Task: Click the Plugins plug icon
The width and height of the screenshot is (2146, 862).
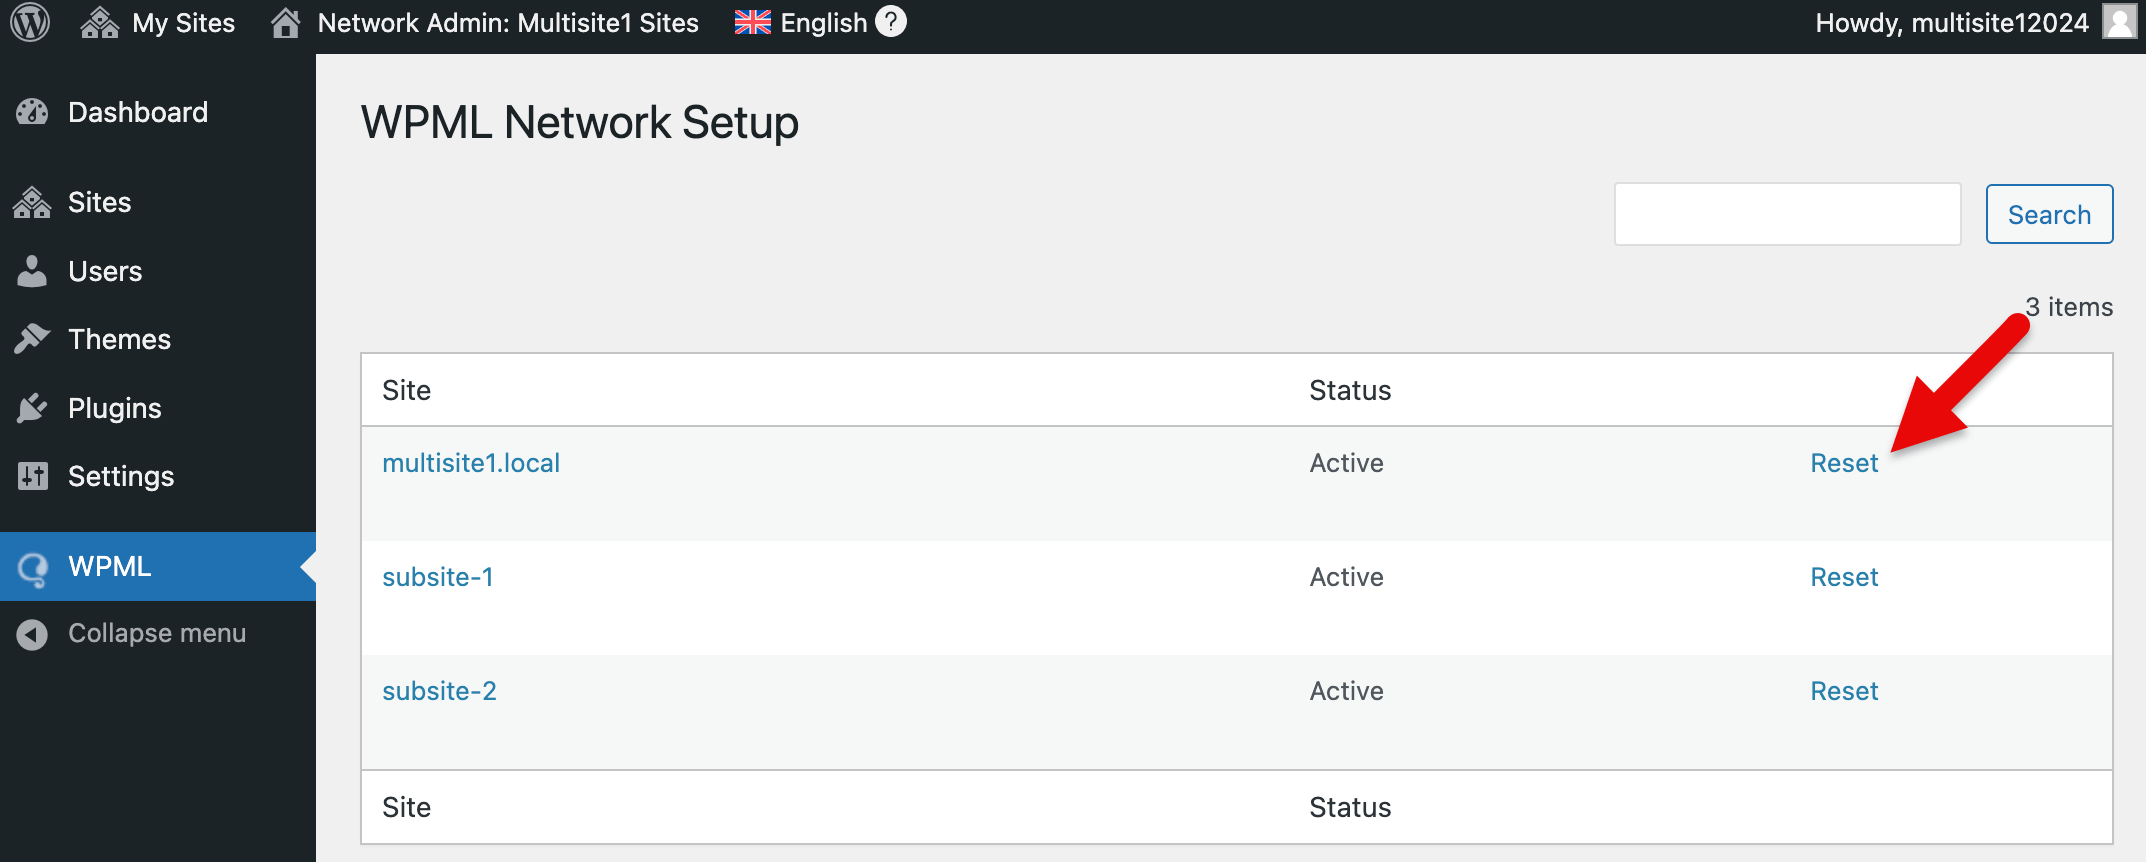Action: [x=32, y=408]
